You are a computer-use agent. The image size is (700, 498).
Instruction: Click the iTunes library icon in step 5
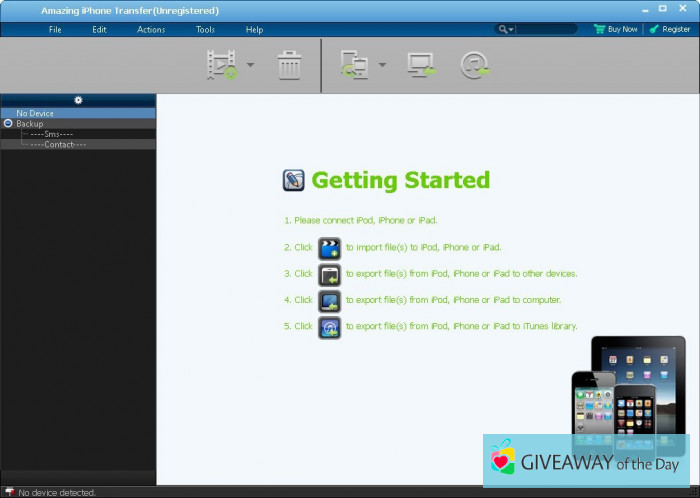(x=329, y=327)
